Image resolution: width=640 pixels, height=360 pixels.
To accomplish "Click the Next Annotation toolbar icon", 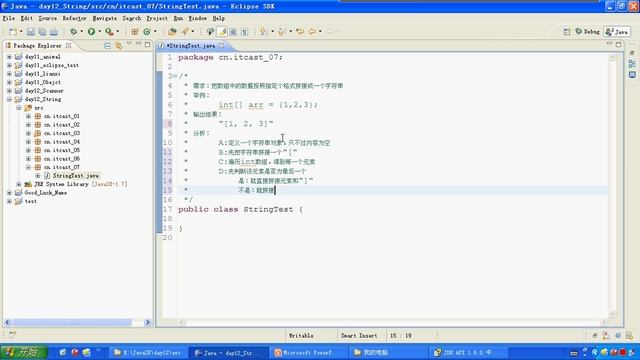I will click(263, 31).
